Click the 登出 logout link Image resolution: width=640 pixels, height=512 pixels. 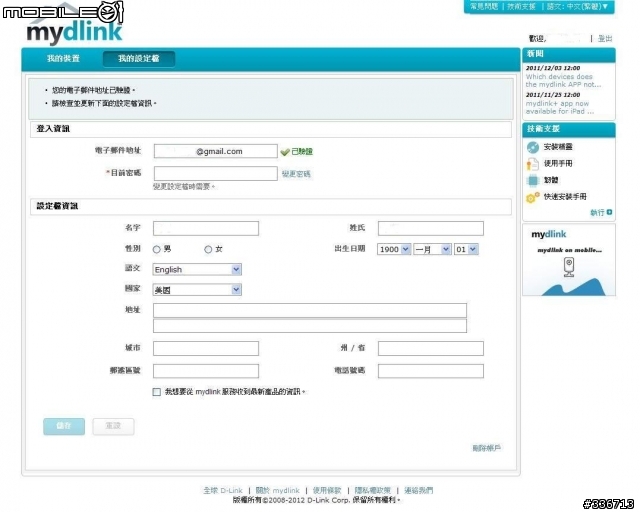(x=605, y=38)
